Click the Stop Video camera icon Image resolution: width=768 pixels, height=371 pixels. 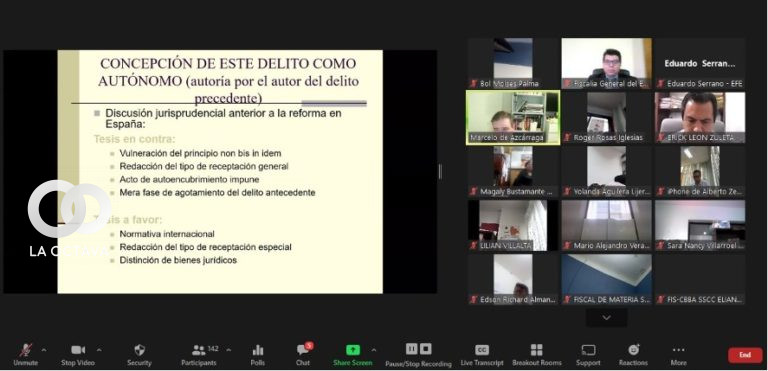(x=78, y=350)
